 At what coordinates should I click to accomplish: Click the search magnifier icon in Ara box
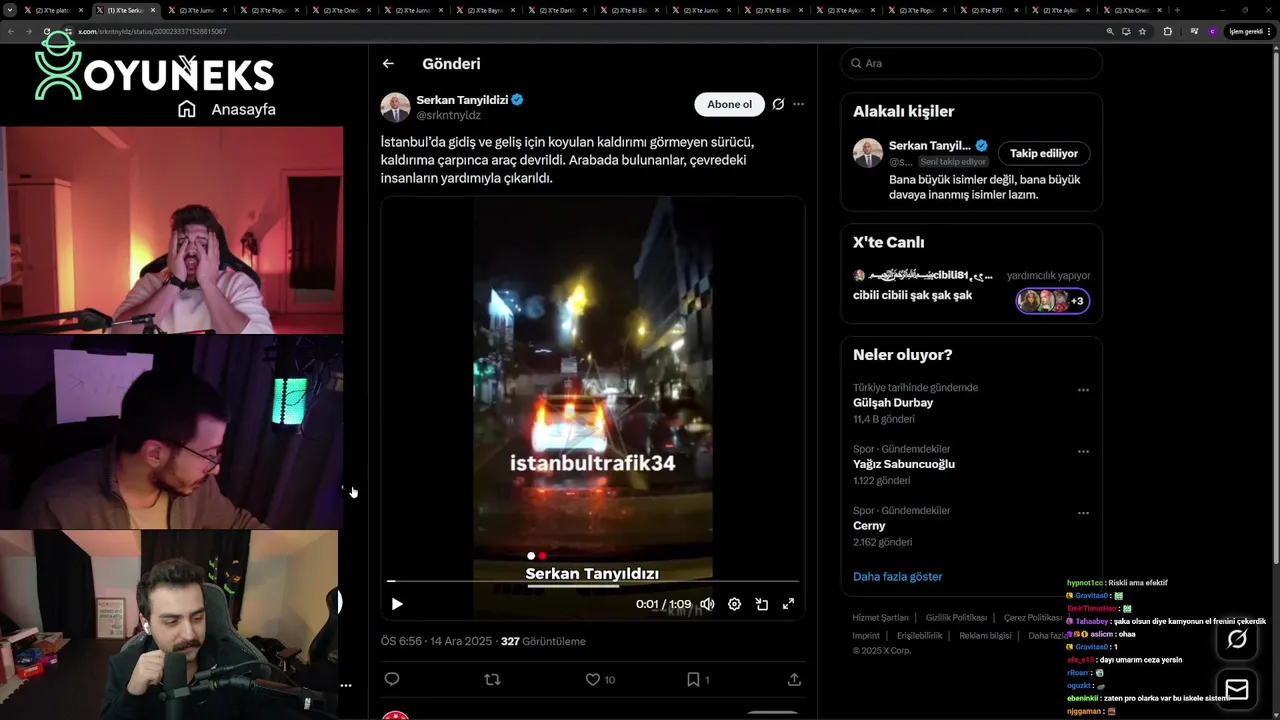coord(856,63)
